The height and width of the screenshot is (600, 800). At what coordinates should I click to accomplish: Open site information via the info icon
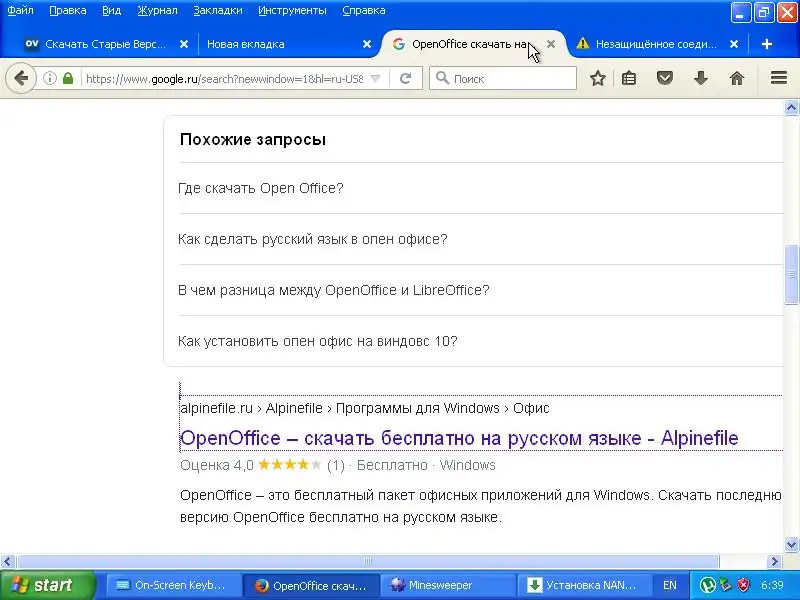coord(49,78)
